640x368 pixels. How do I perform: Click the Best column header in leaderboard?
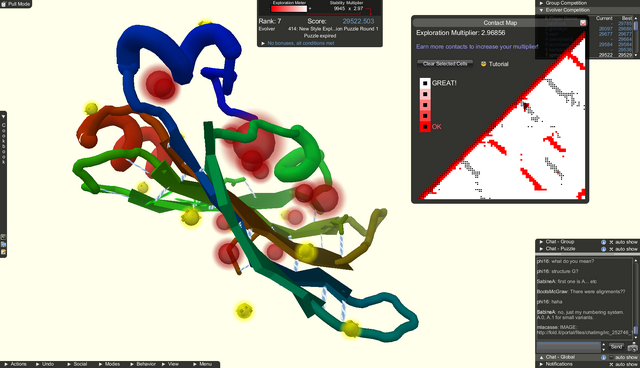627,18
